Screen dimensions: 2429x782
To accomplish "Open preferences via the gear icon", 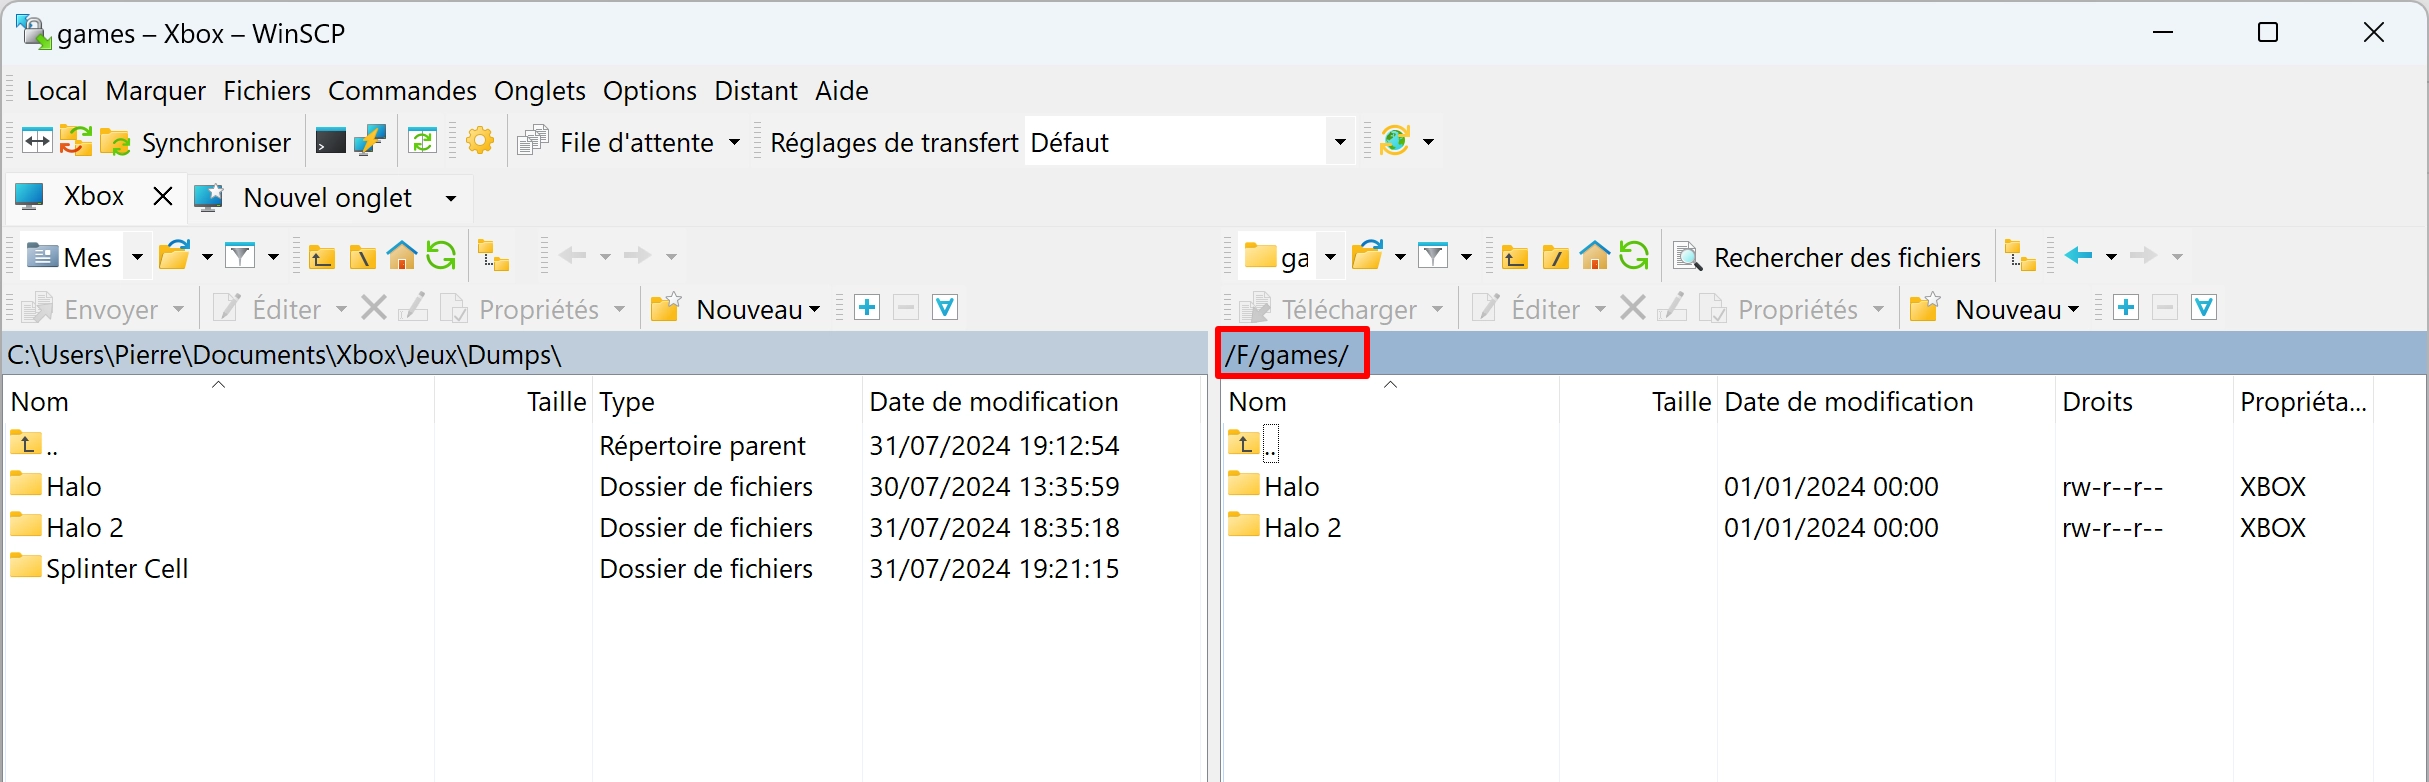I will [480, 142].
